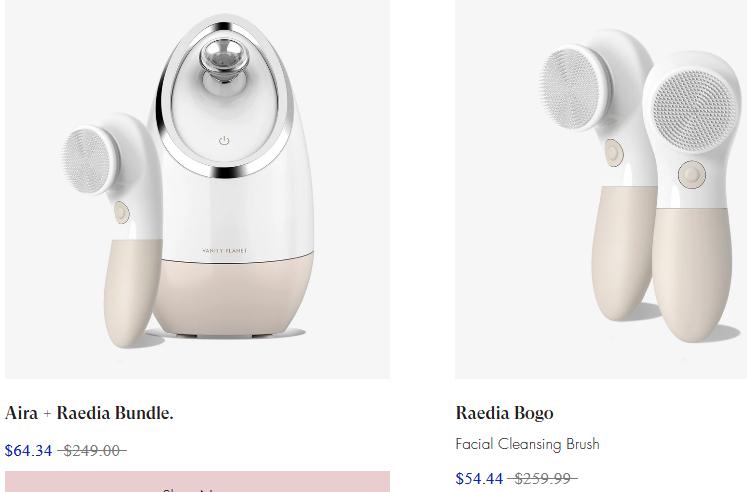Click the power icon on the steamer

[x=224, y=141]
